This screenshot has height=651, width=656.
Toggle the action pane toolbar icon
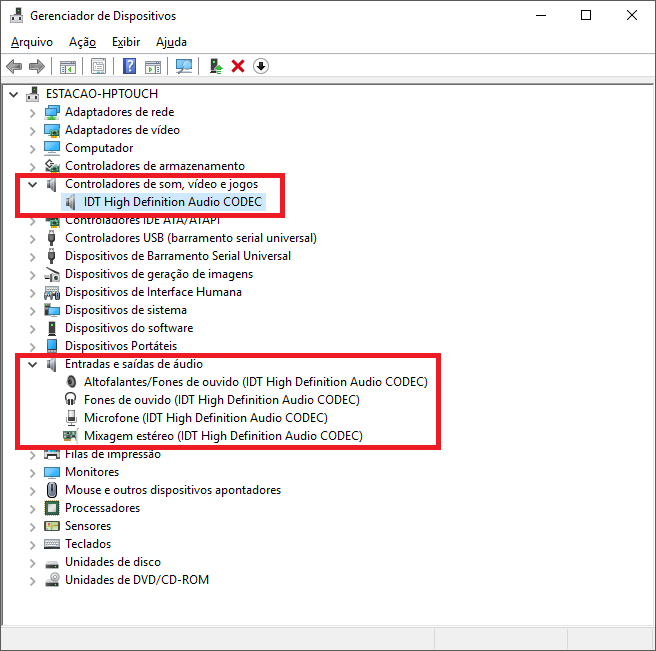(153, 66)
